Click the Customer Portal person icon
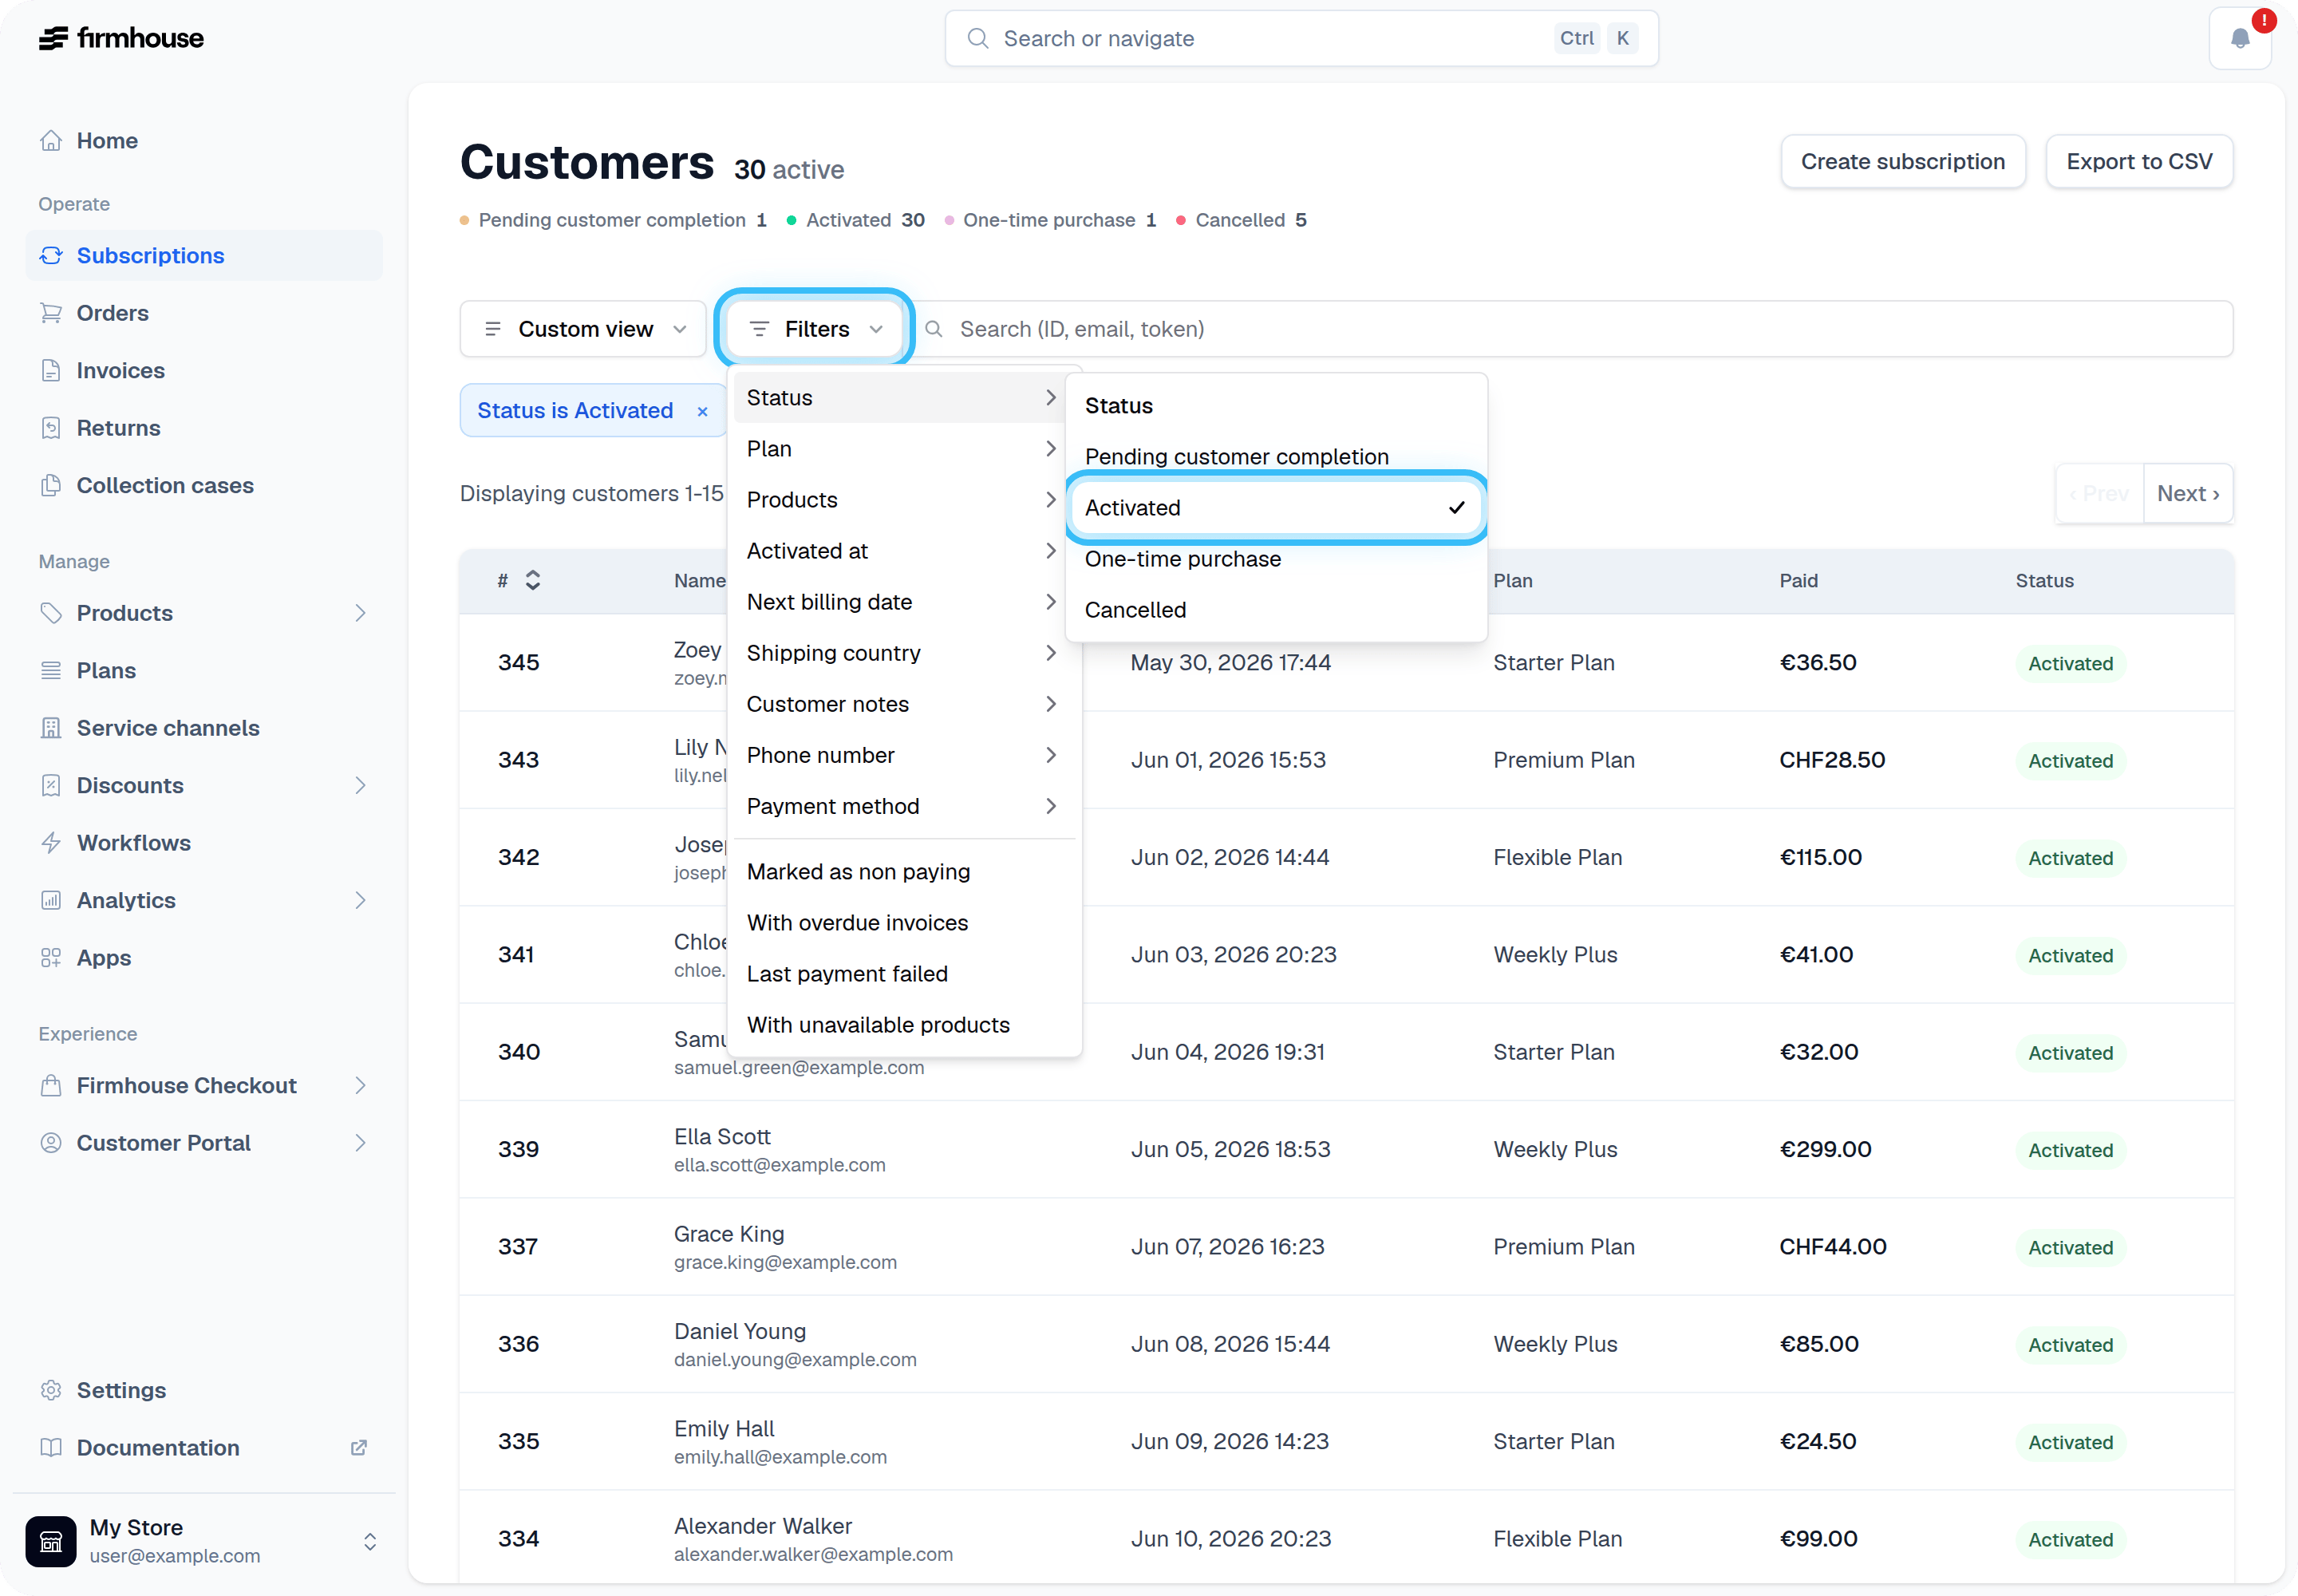2298x1596 pixels. 51,1143
